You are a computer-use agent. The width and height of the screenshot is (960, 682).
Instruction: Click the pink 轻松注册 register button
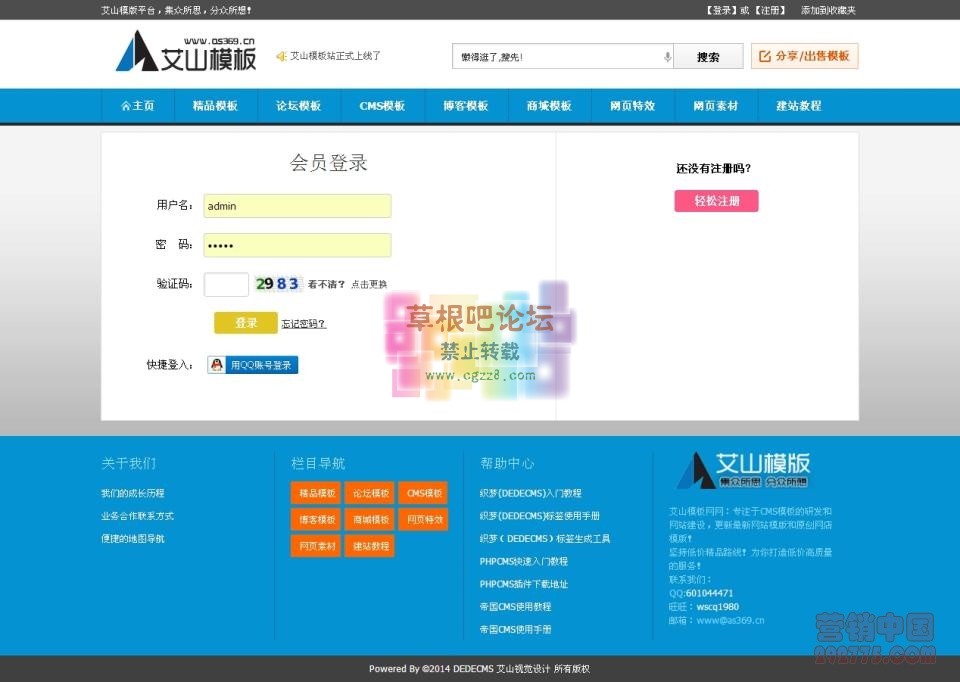[x=716, y=201]
